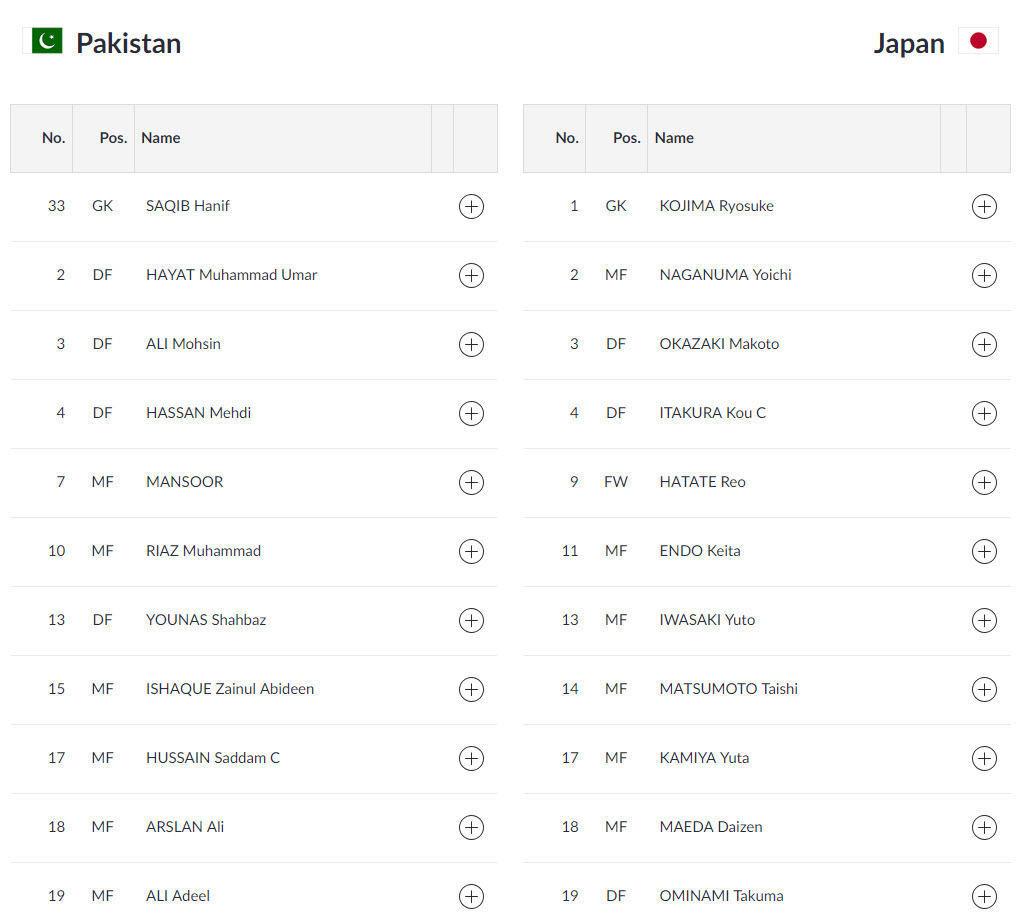The height and width of the screenshot is (922, 1032).
Task: Select player name MATSUMOTO Taishi
Action: coord(728,689)
